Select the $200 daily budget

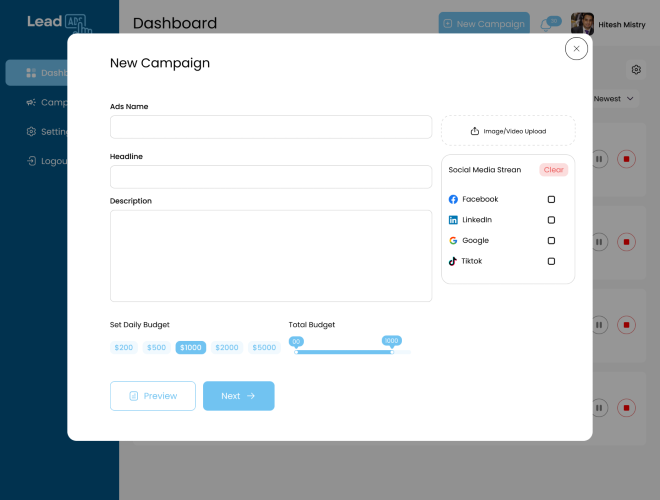[x=124, y=347]
